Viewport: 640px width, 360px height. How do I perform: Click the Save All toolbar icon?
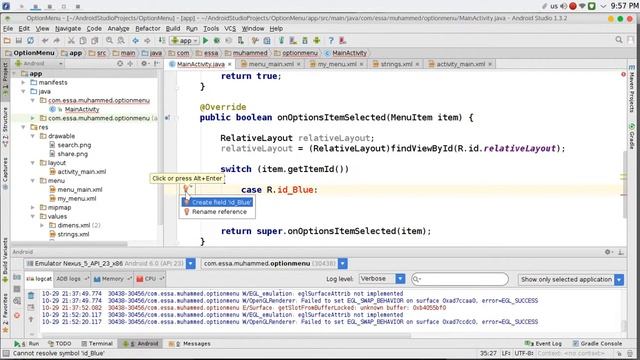[19, 40]
